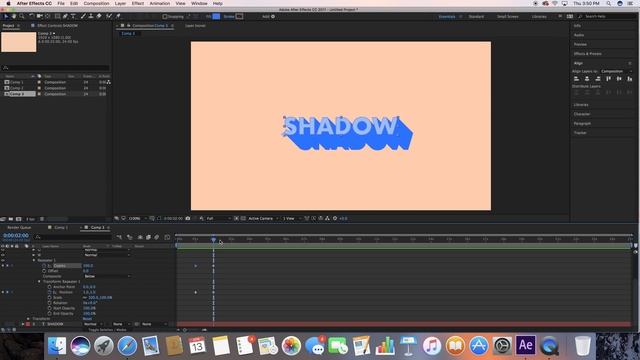
Task: Select the Eraser tool
Action: pos(99,16)
